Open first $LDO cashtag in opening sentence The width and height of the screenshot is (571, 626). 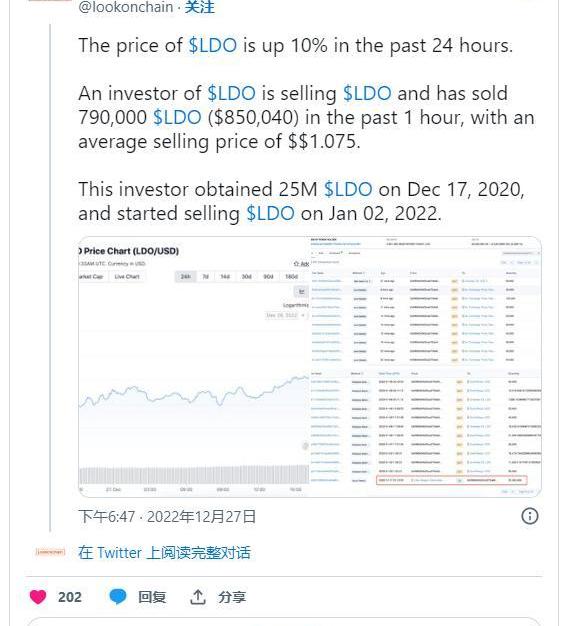click(212, 45)
